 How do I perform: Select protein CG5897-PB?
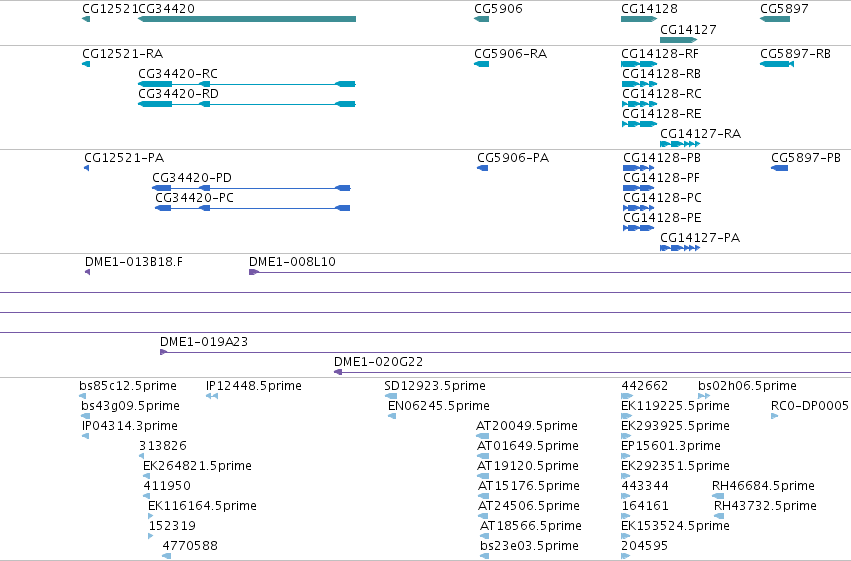(x=779, y=168)
